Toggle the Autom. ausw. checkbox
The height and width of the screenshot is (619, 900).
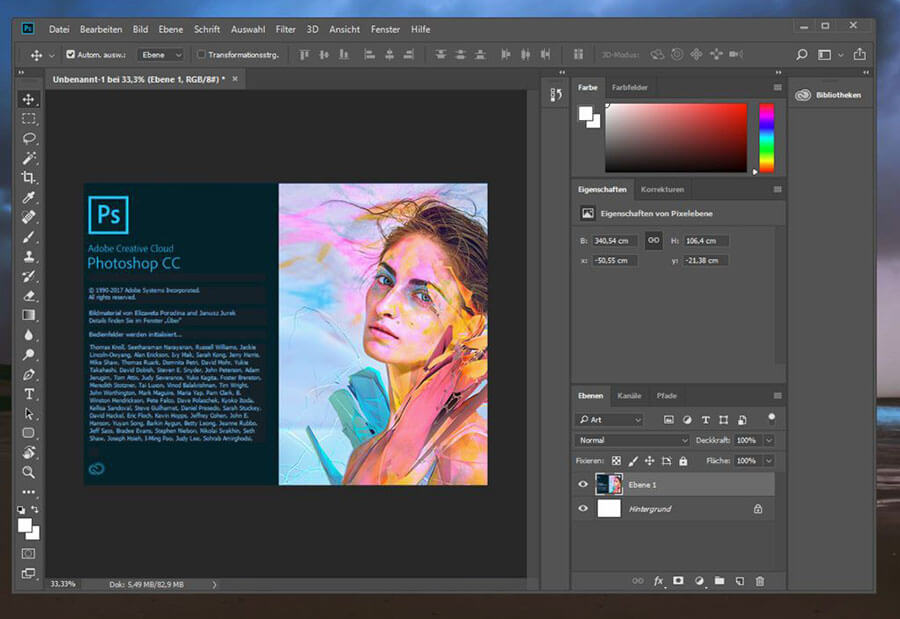click(x=70, y=55)
